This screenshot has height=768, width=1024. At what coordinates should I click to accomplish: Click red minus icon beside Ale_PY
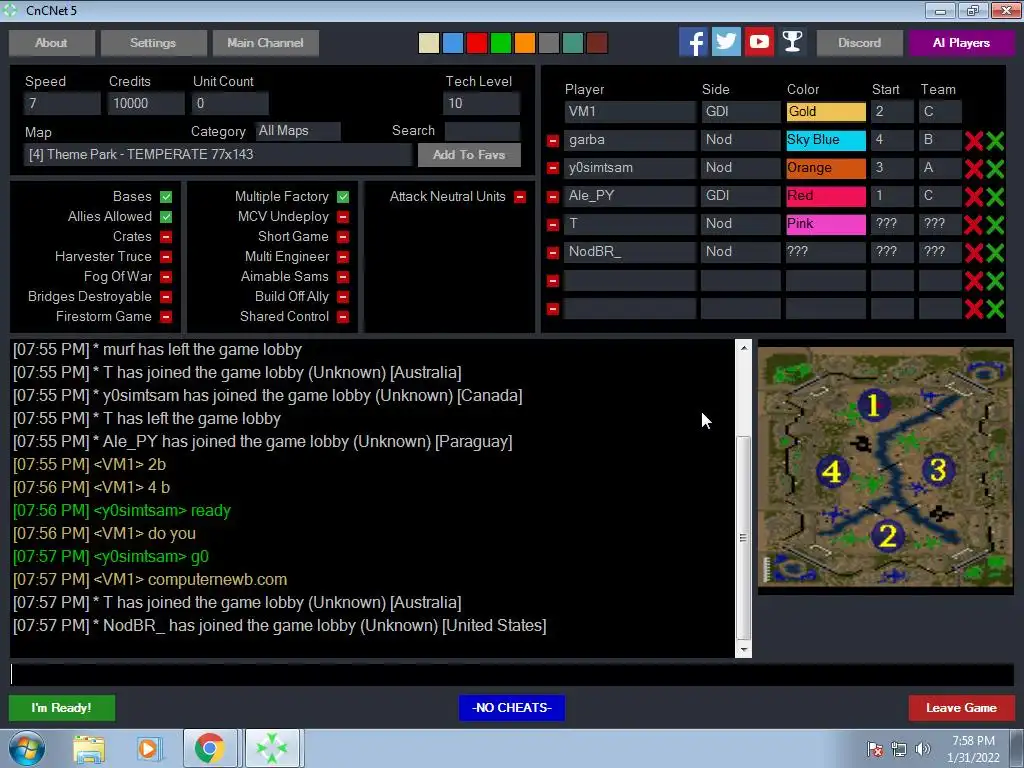click(x=552, y=197)
